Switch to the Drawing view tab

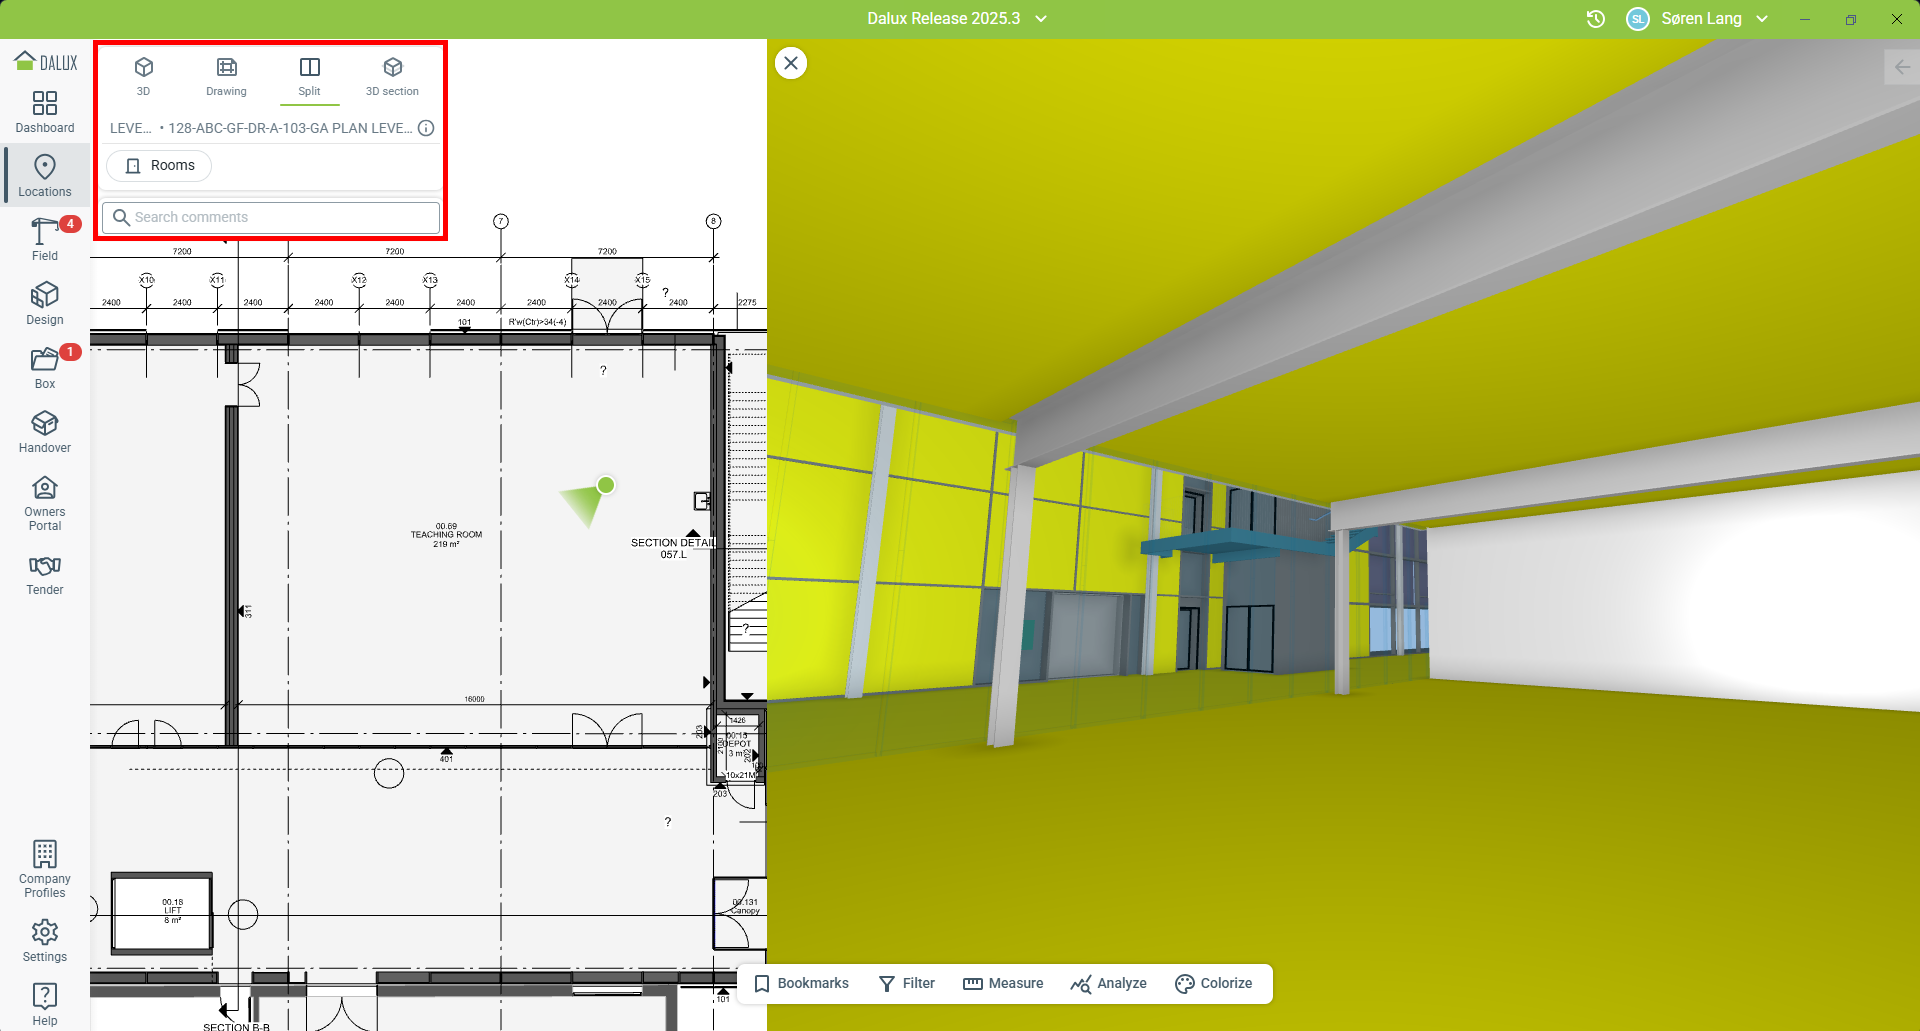click(227, 76)
